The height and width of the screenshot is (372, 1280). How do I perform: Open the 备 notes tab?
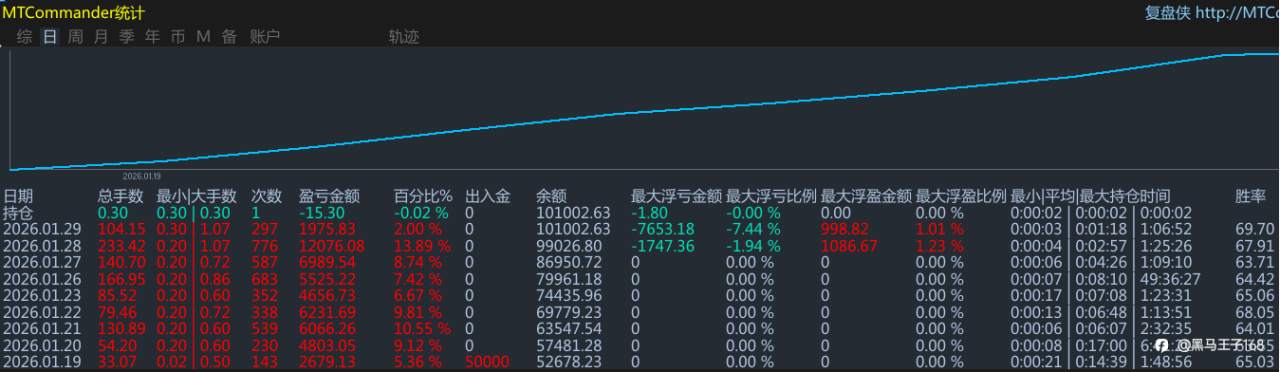(x=229, y=37)
